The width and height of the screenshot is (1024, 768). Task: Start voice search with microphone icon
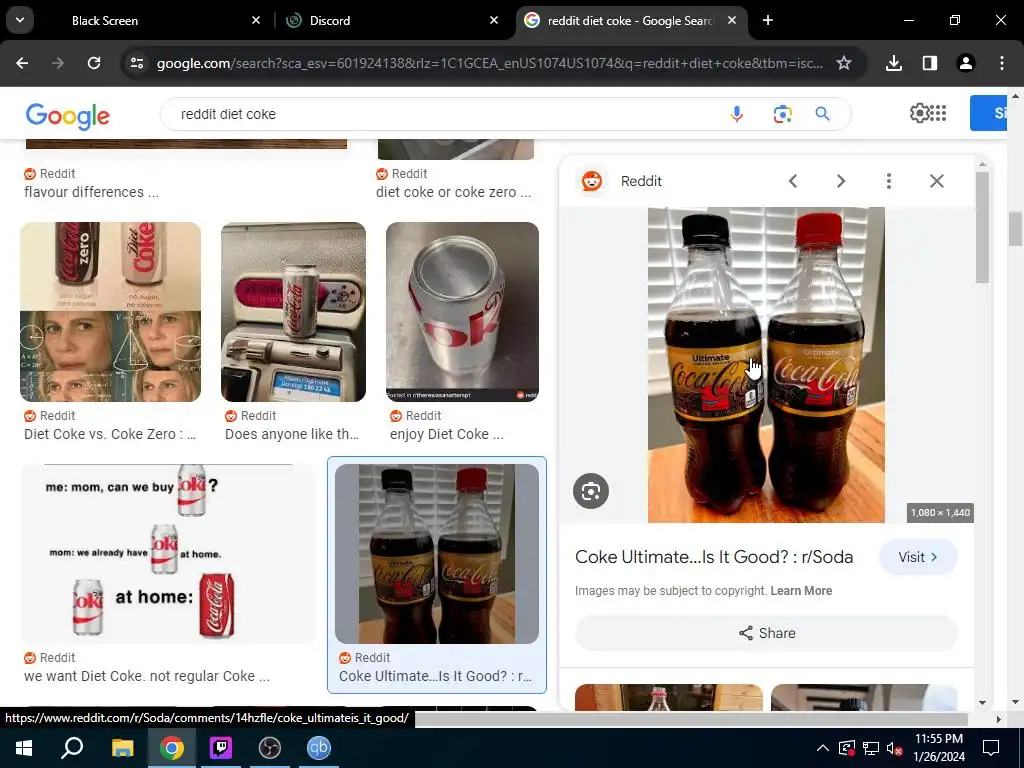(737, 114)
